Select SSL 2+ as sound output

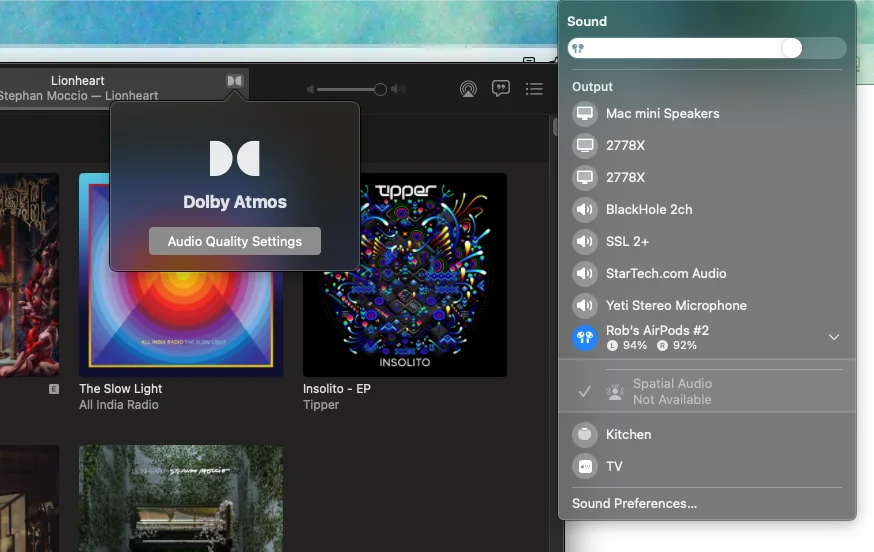pos(707,241)
